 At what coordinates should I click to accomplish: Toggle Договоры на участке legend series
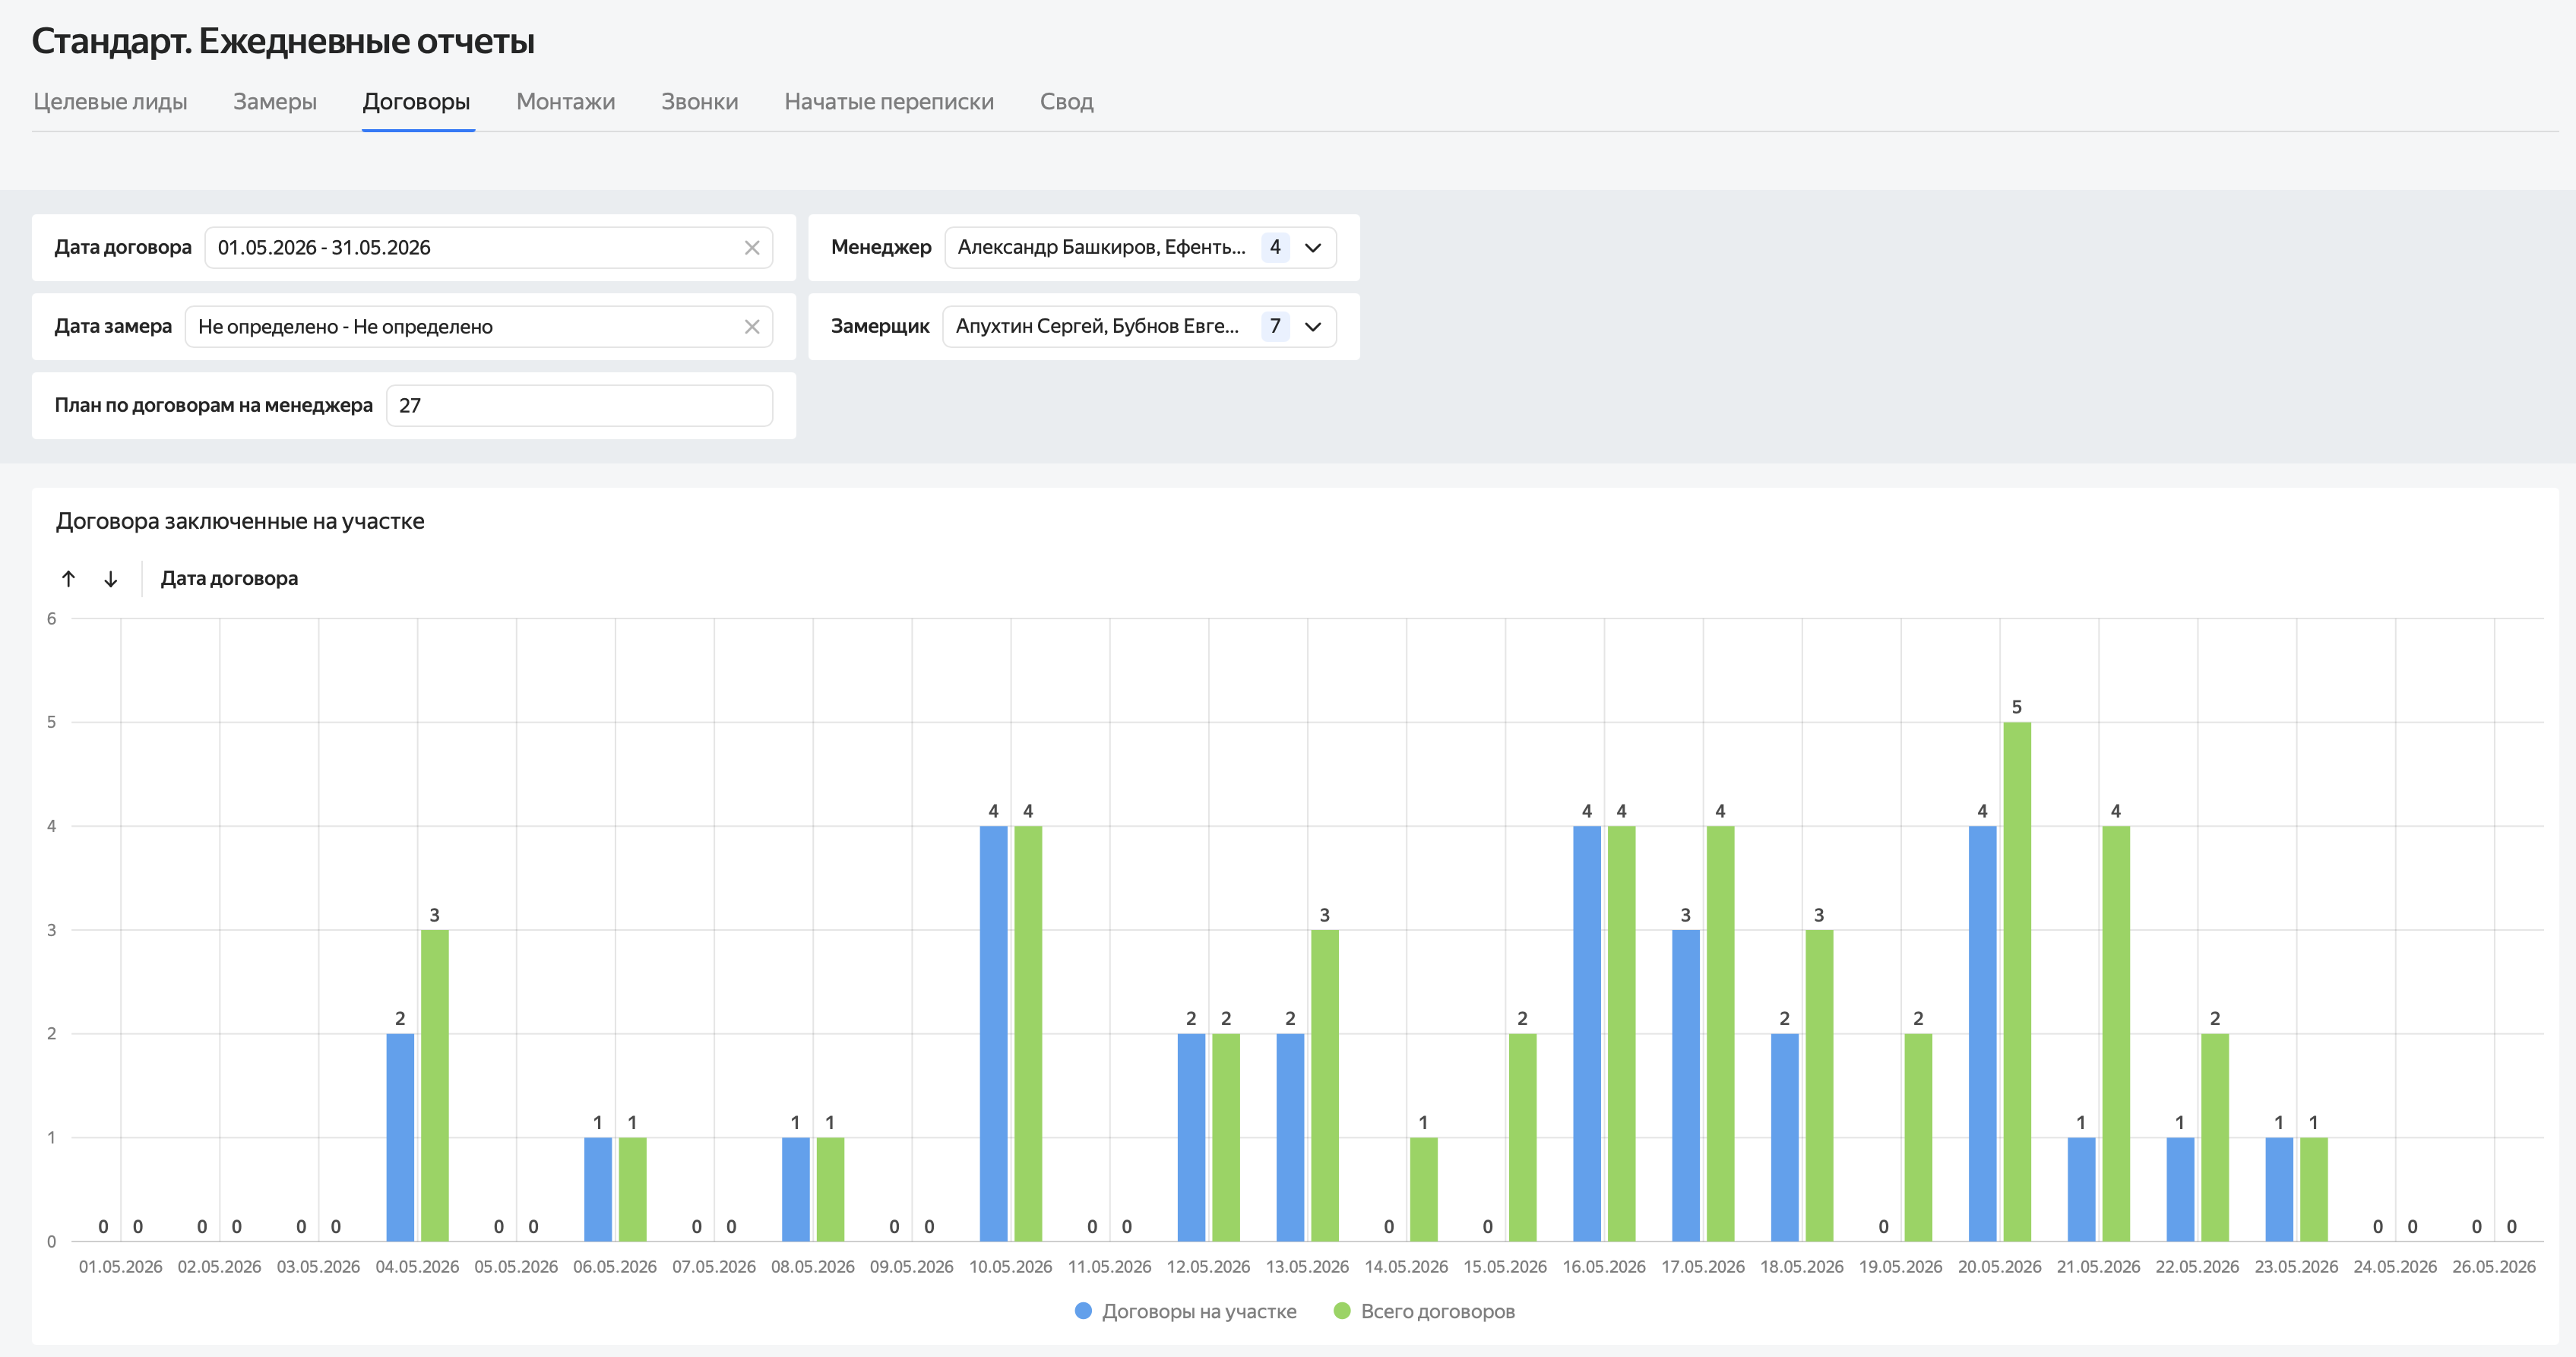pyautogui.click(x=1198, y=1311)
